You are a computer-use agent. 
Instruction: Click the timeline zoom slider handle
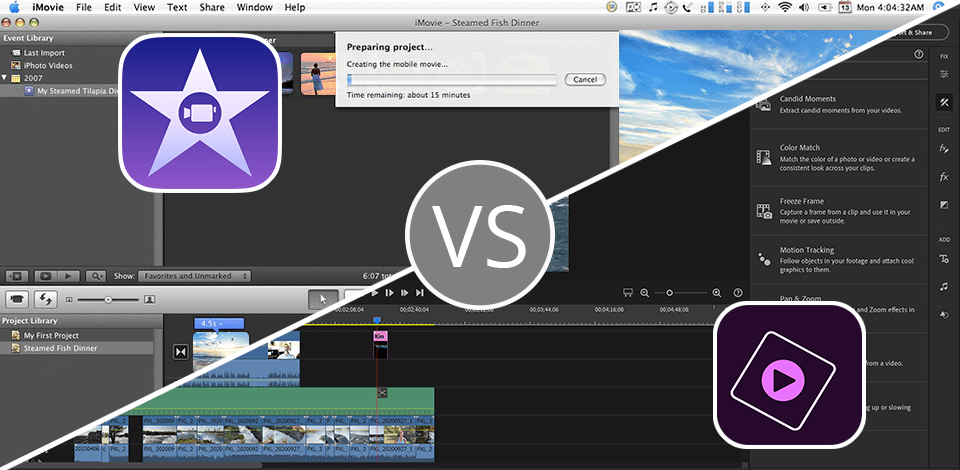tap(669, 293)
